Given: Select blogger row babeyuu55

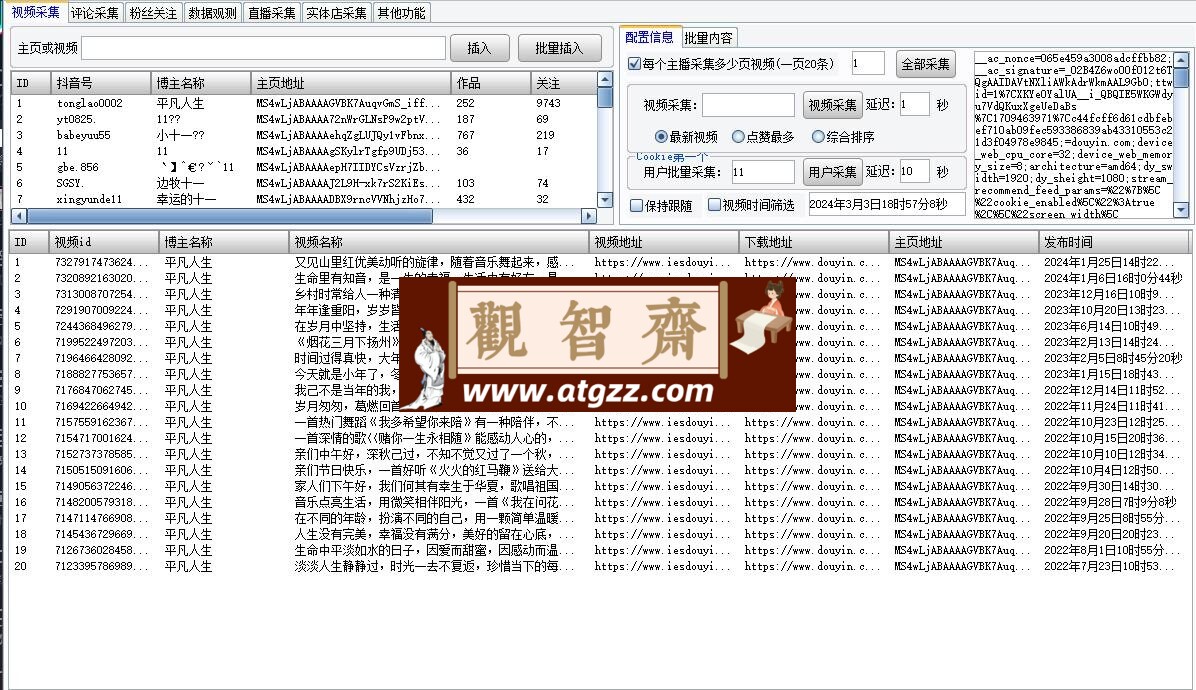Looking at the screenshot, I should pos(305,135).
